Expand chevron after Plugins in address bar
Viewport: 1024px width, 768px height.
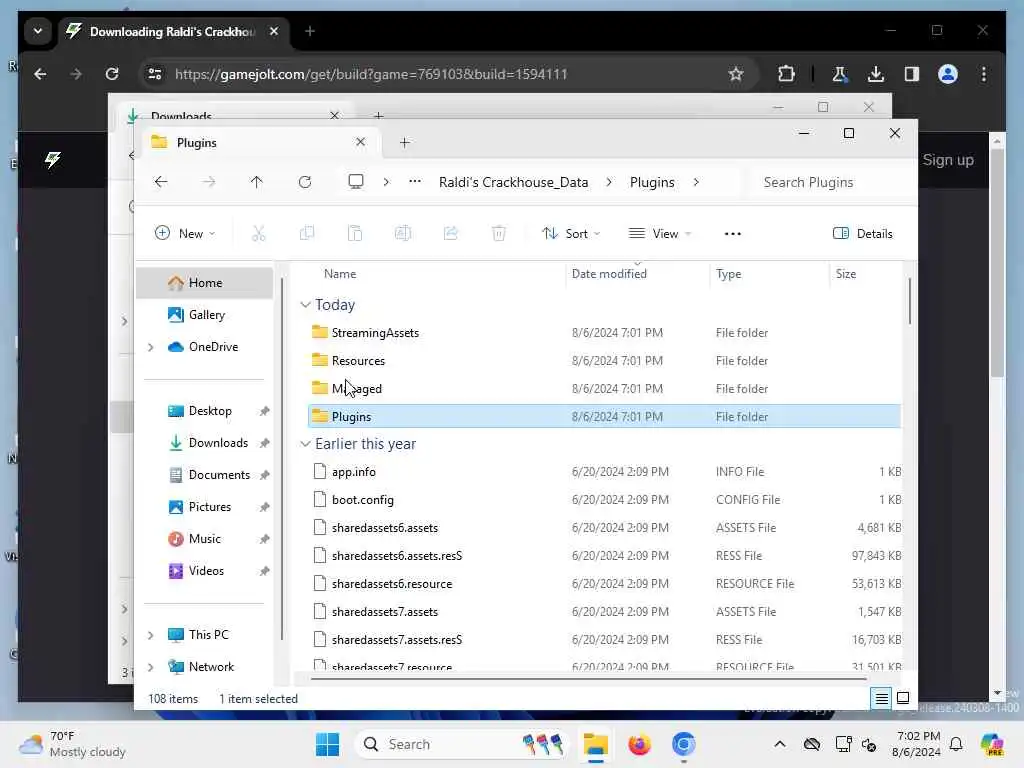pos(696,182)
